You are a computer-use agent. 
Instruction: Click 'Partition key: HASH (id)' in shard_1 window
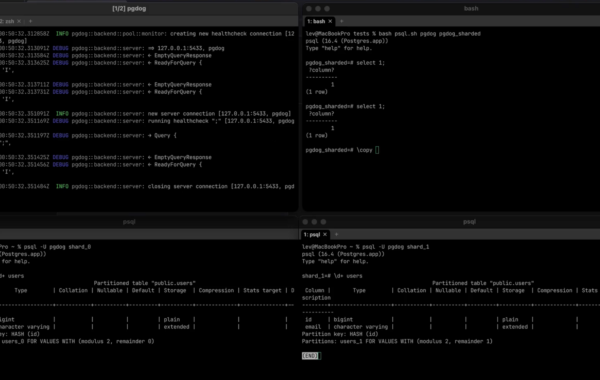(340, 334)
